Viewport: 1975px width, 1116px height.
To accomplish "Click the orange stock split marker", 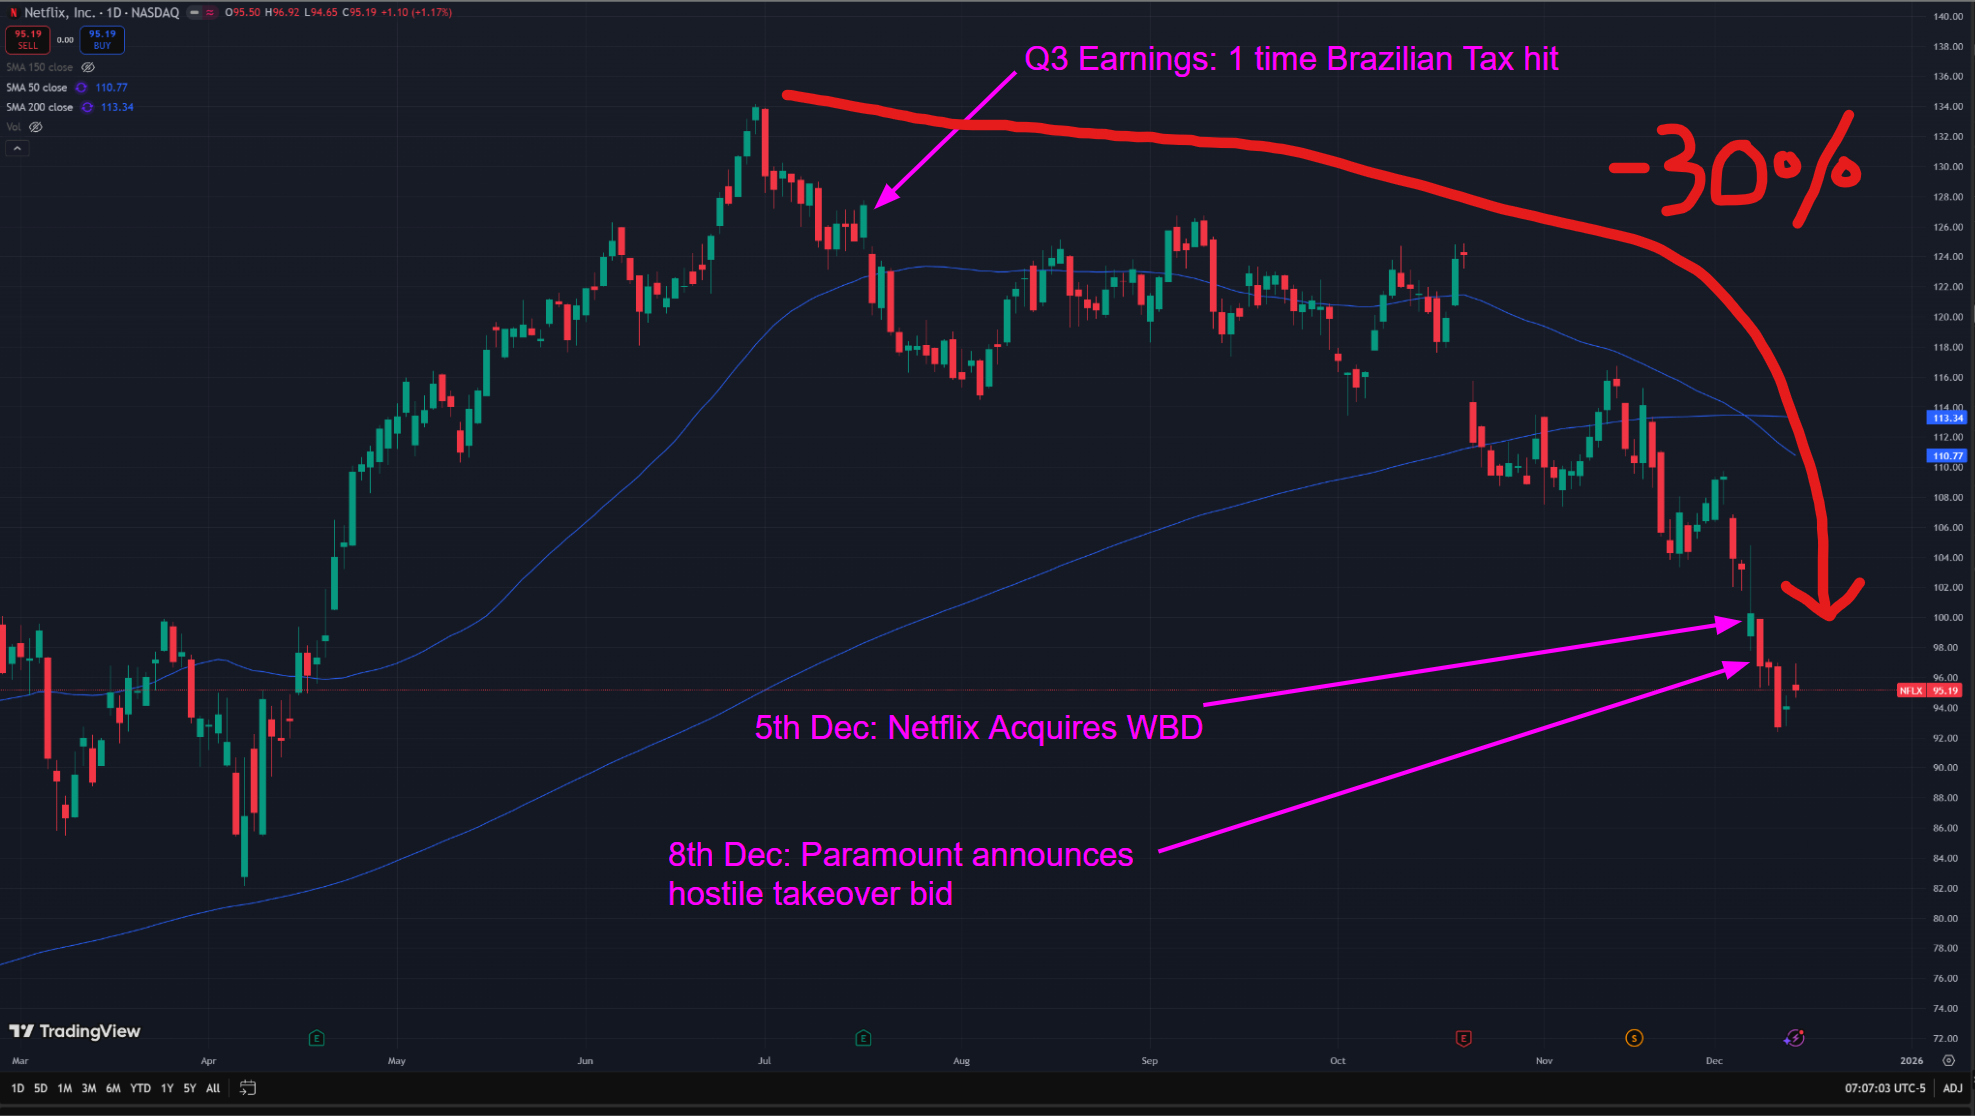I will point(1634,1038).
